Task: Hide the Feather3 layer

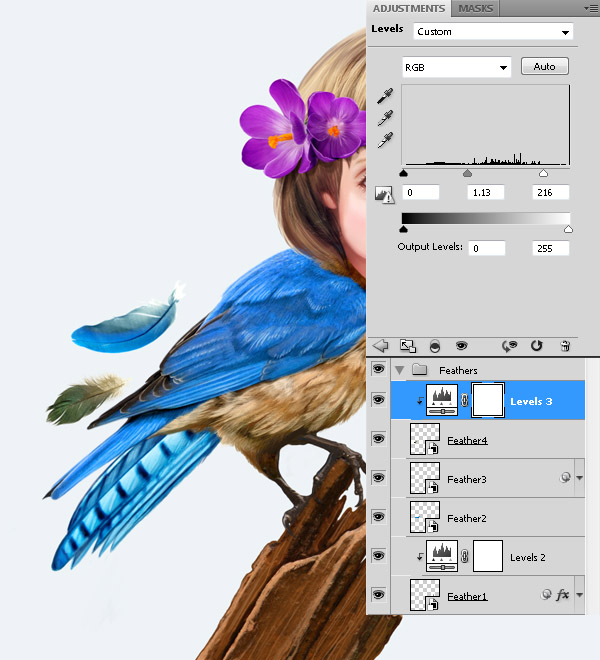Action: point(379,478)
